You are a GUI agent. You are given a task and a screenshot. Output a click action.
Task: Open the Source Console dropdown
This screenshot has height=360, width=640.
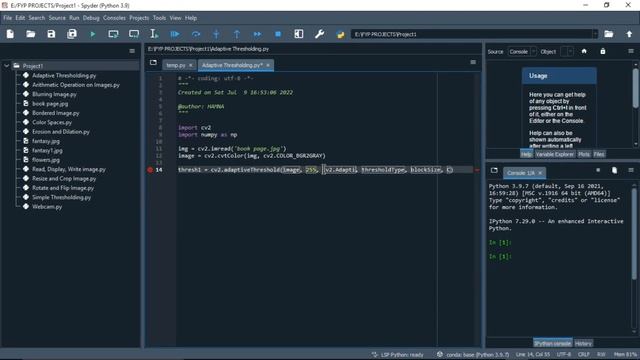[x=522, y=52]
